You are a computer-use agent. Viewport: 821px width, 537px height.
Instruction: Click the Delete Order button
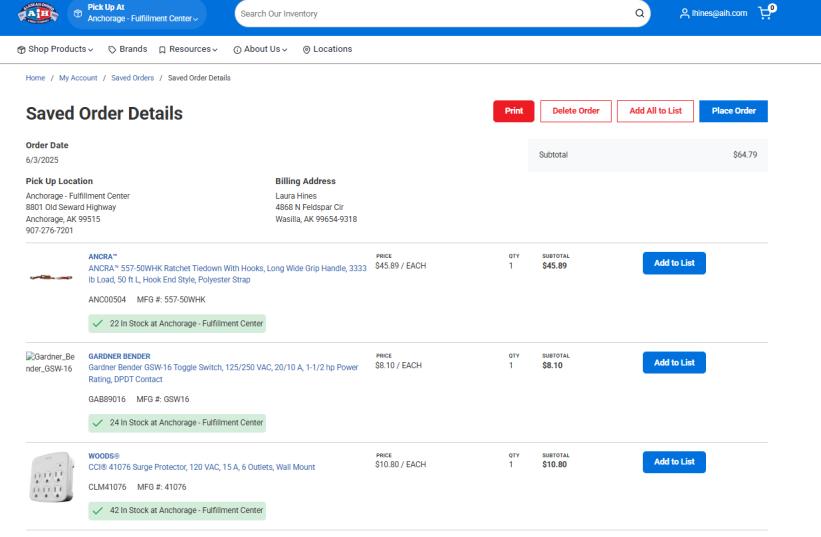point(575,111)
